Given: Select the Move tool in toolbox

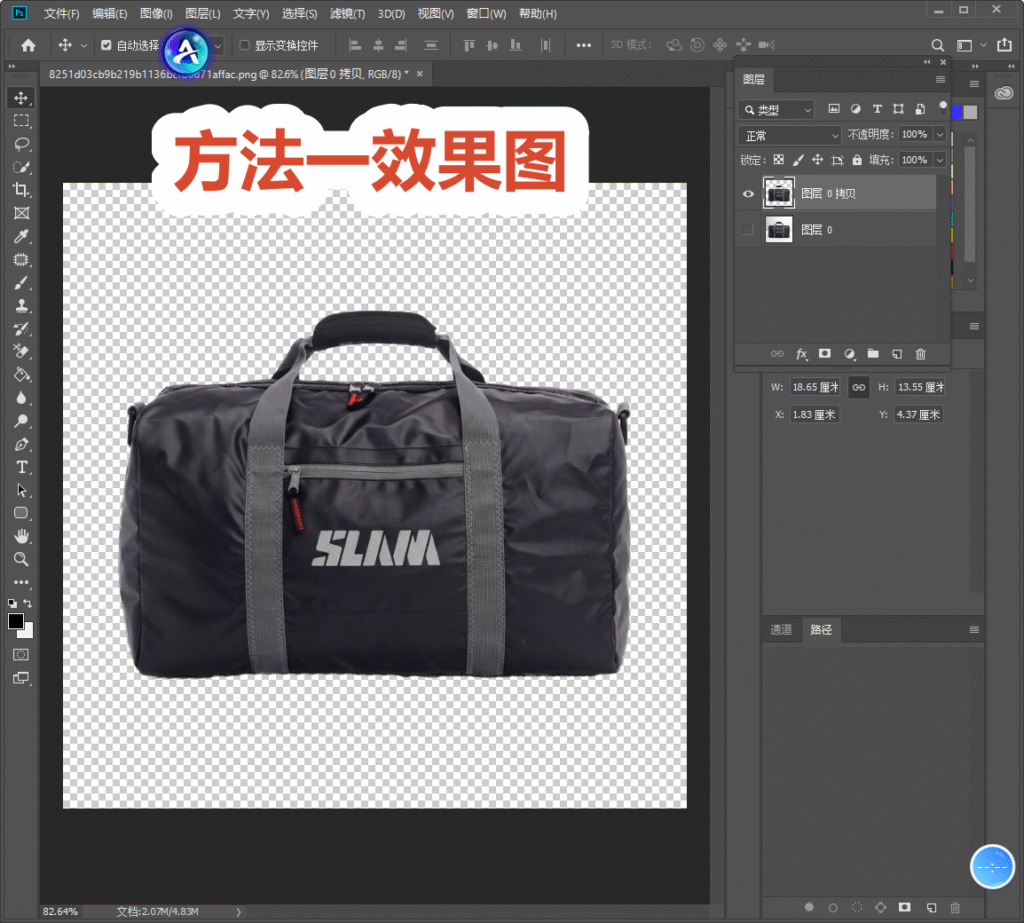Looking at the screenshot, I should (x=21, y=98).
